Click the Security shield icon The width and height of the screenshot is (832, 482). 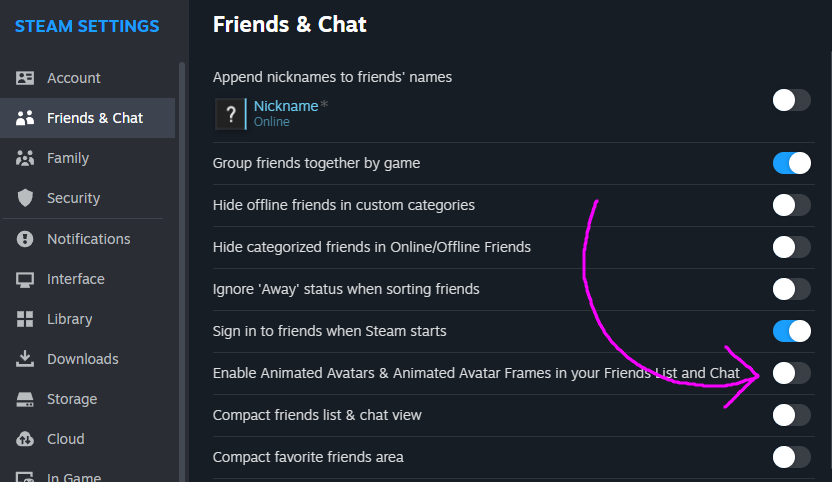[x=26, y=198]
